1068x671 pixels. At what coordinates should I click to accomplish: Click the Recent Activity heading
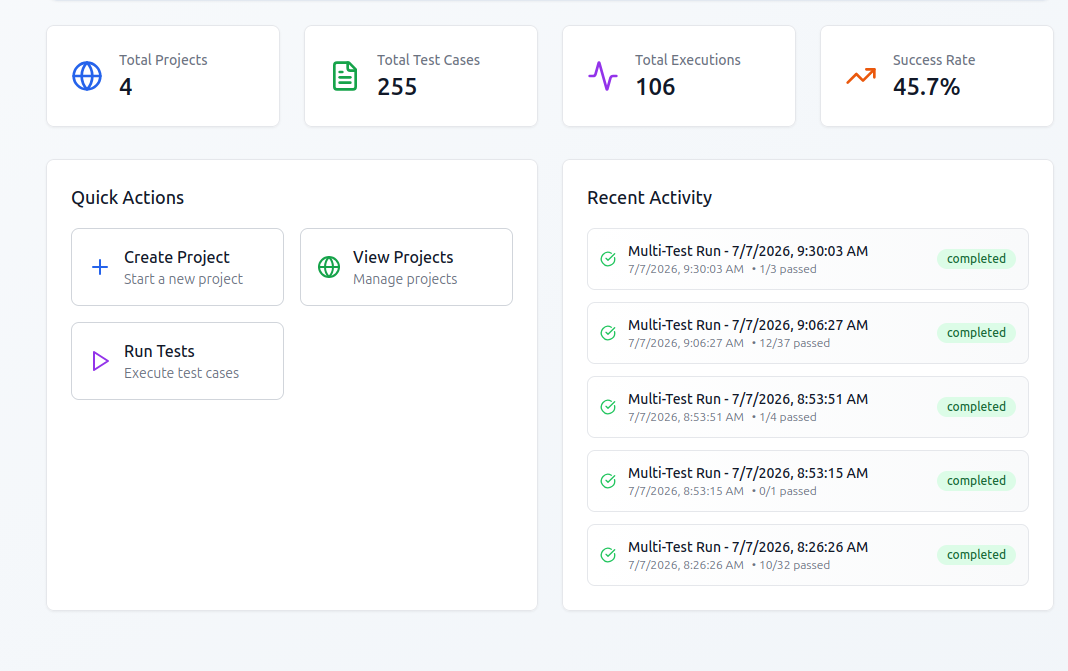click(650, 198)
